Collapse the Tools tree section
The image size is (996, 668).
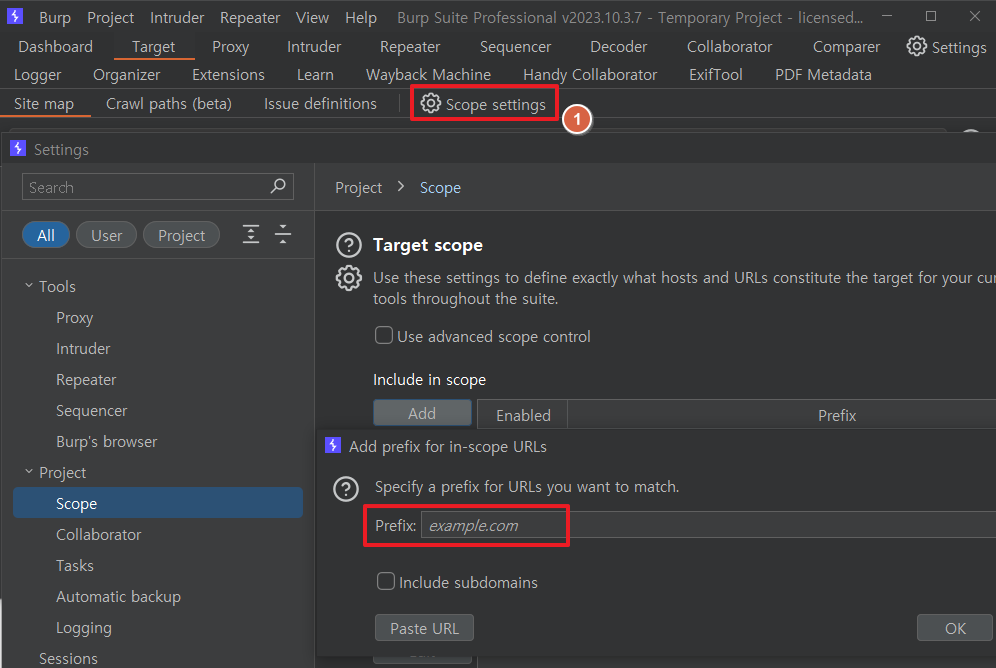29,286
